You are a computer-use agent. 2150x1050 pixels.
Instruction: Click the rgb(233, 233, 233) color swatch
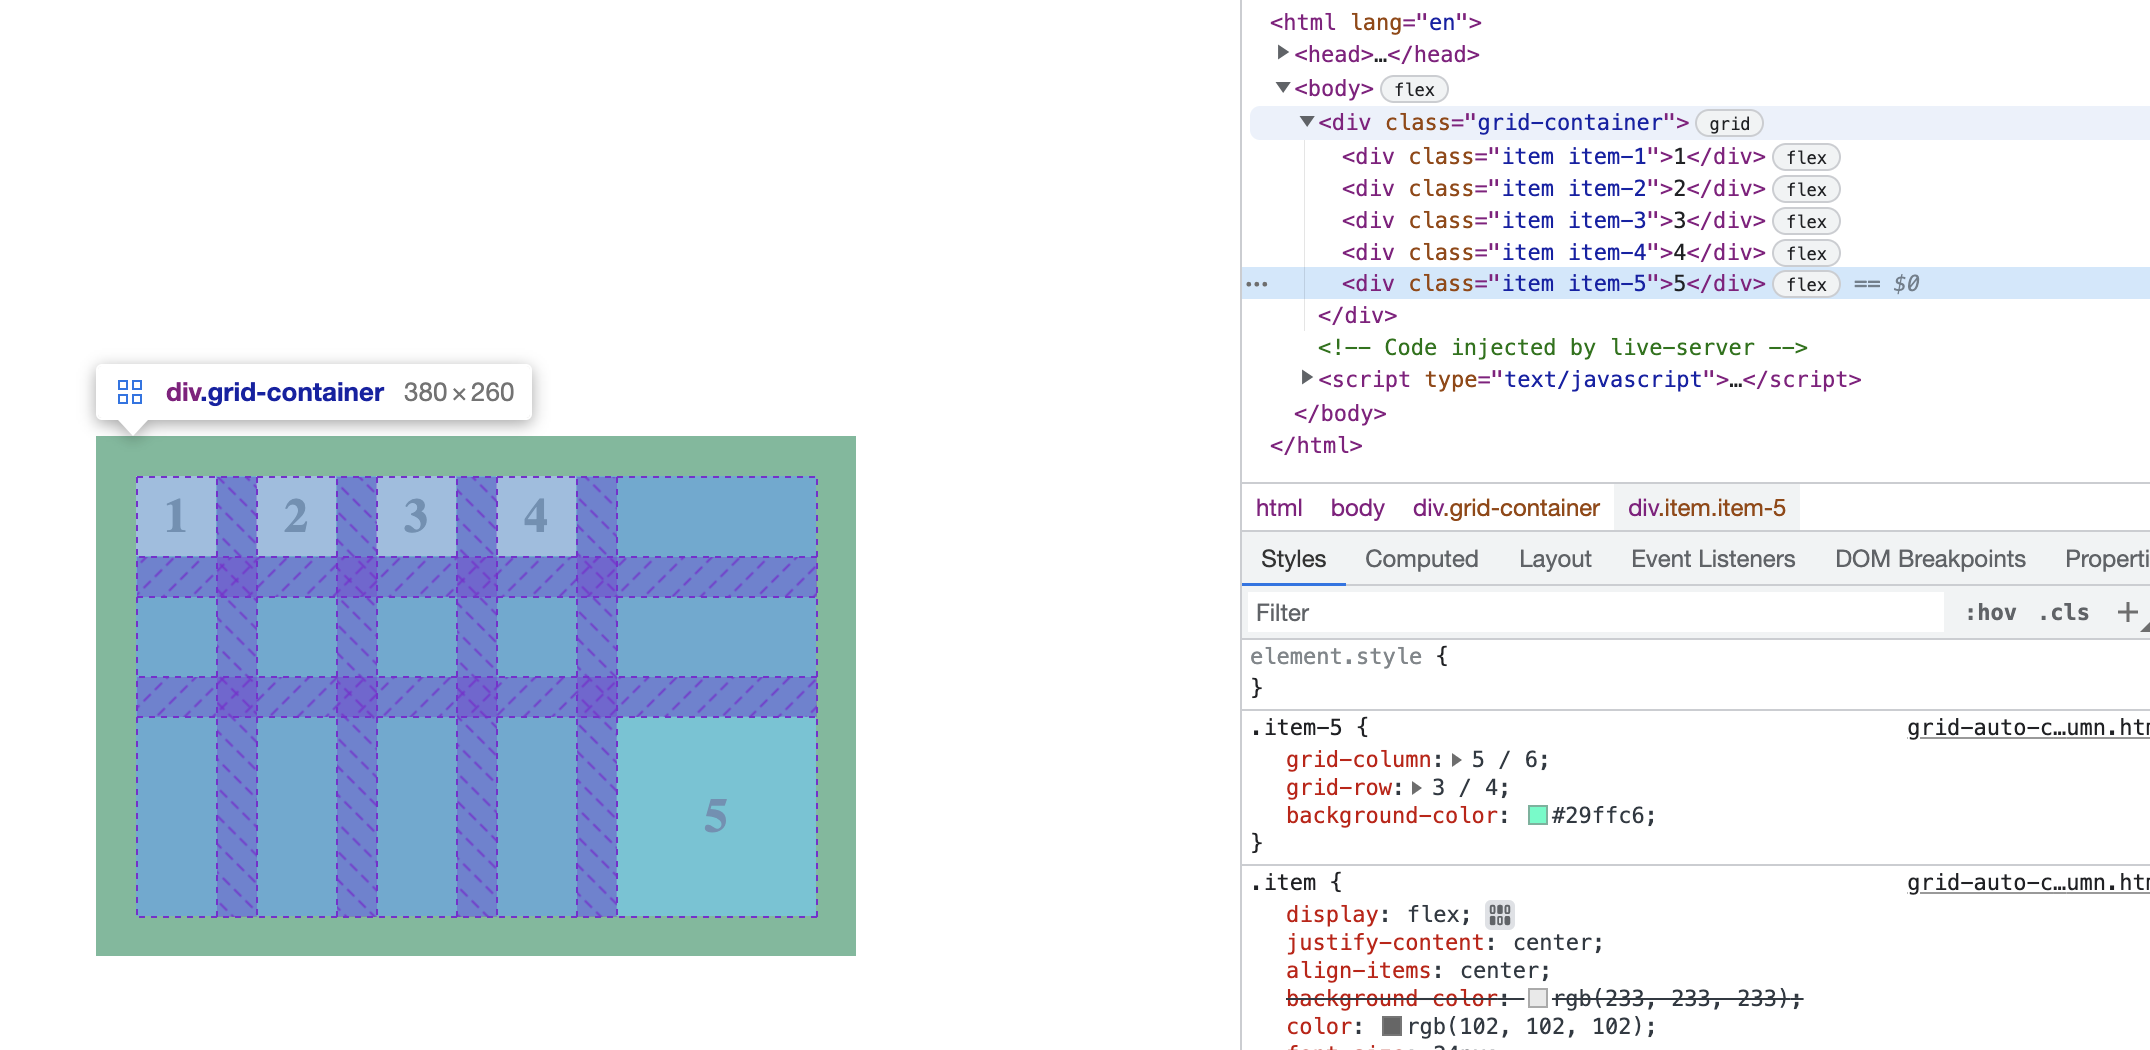1538,998
